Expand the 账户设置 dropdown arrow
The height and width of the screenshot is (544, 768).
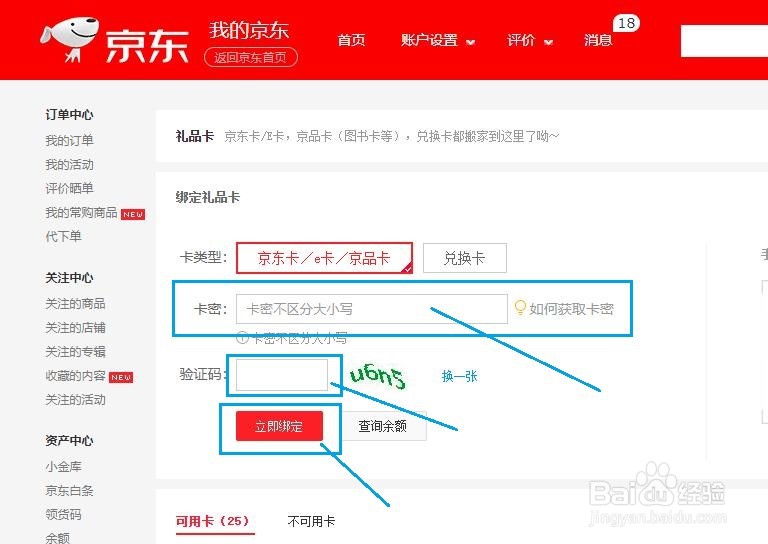click(x=470, y=42)
